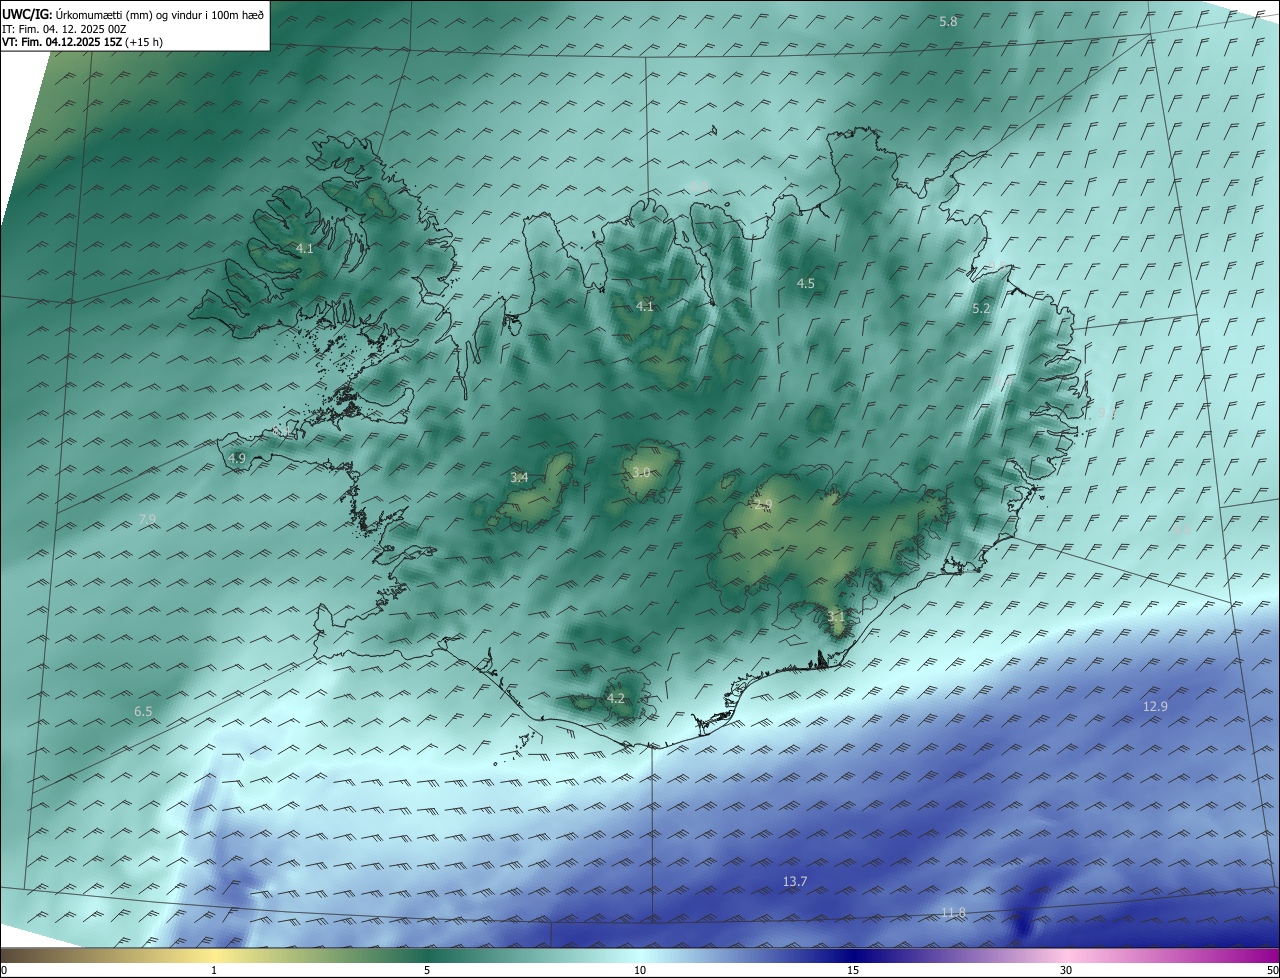Click the 5.2 value on the map

click(981, 309)
